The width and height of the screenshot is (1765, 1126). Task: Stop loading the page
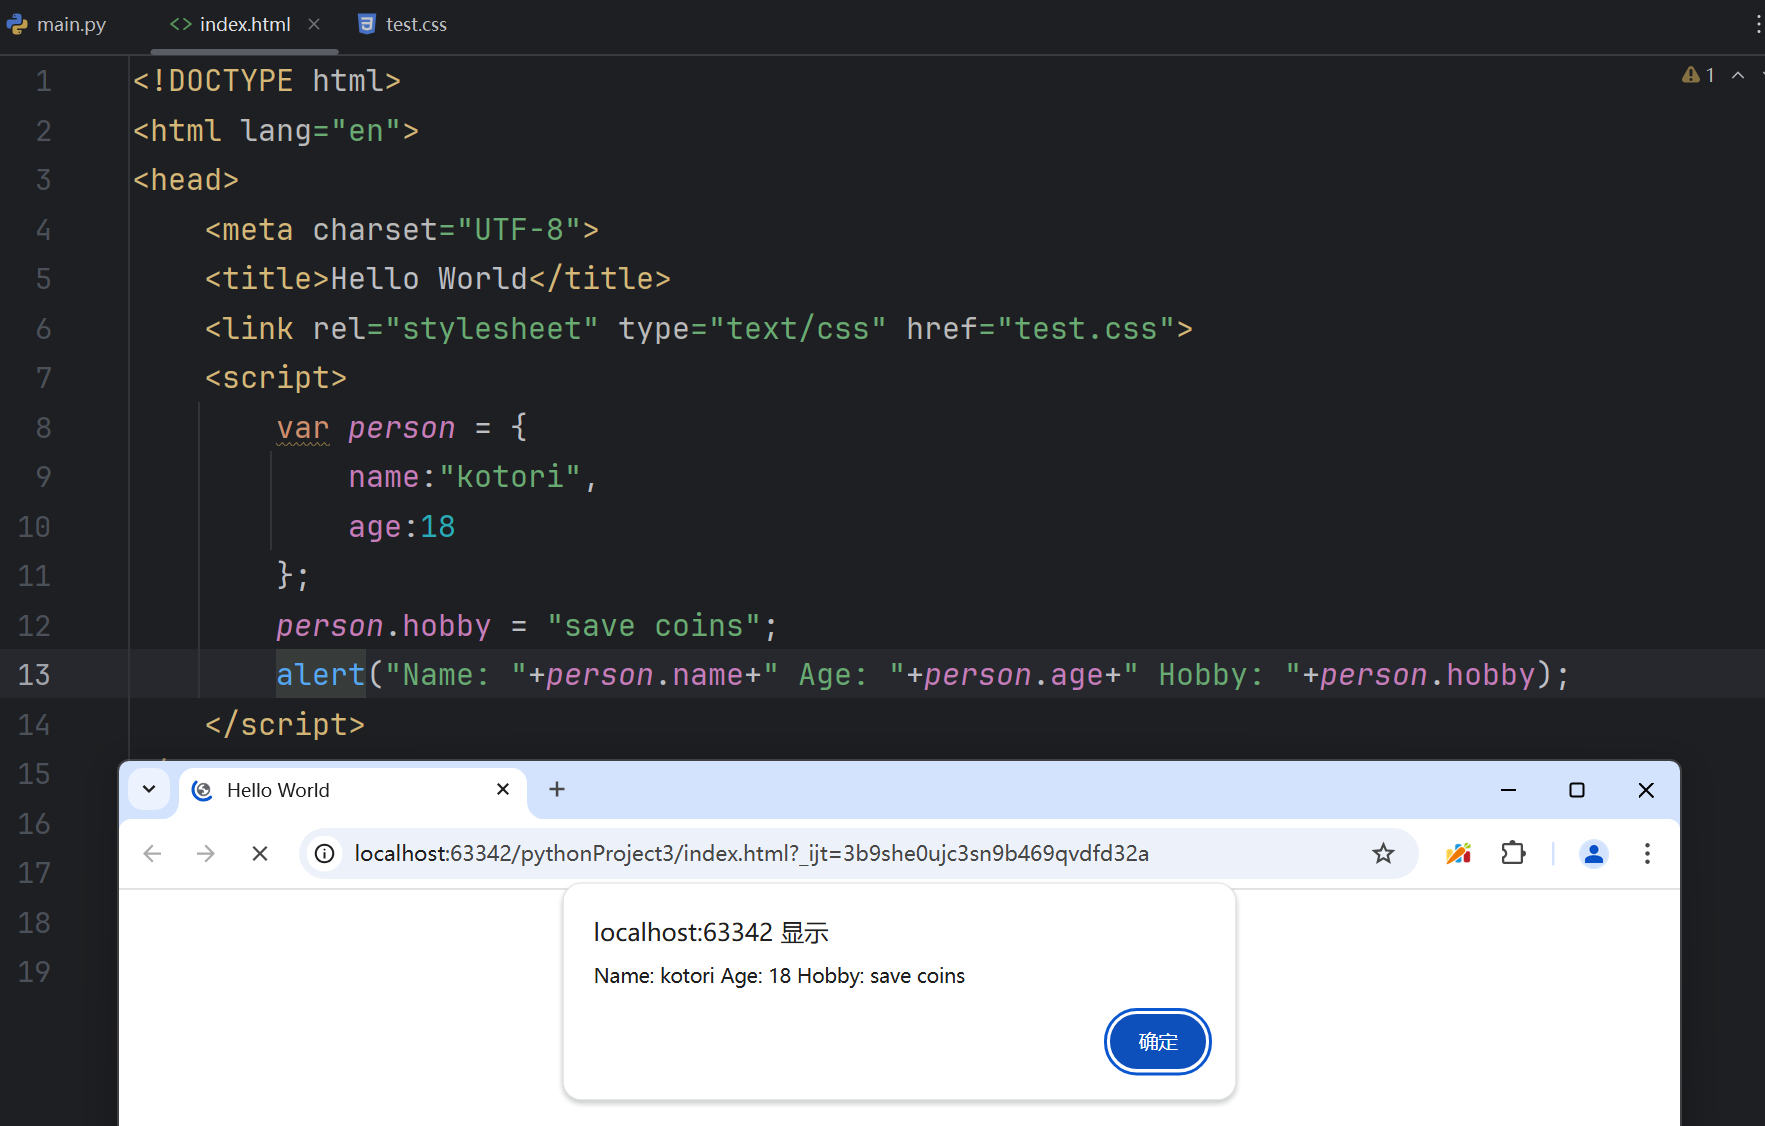click(x=260, y=853)
